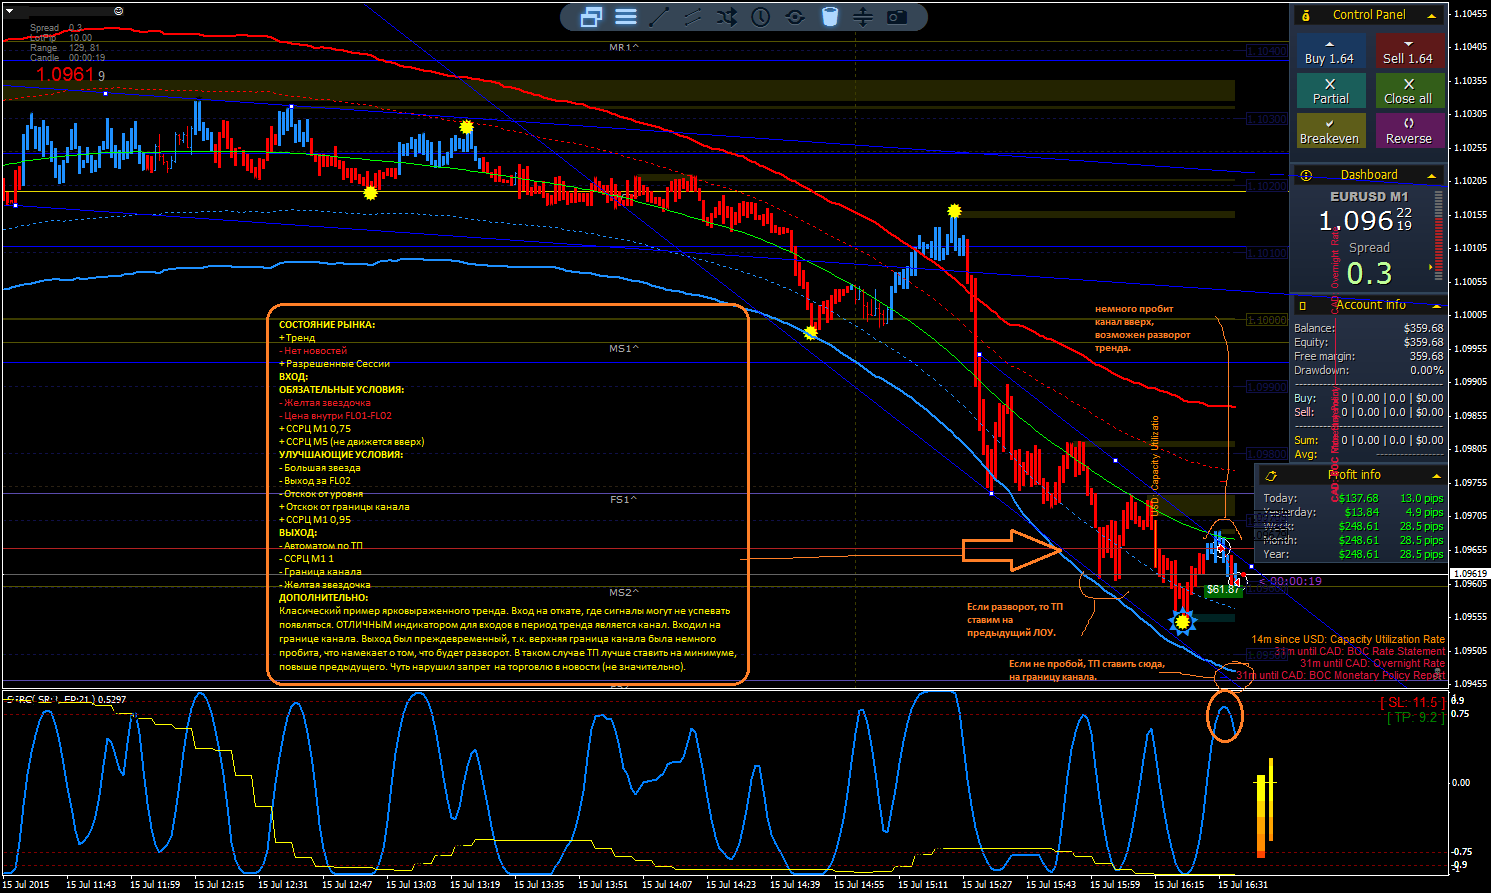Click the green $61.87 profit label on chart
This screenshot has height=893, width=1491.
coord(1222,590)
